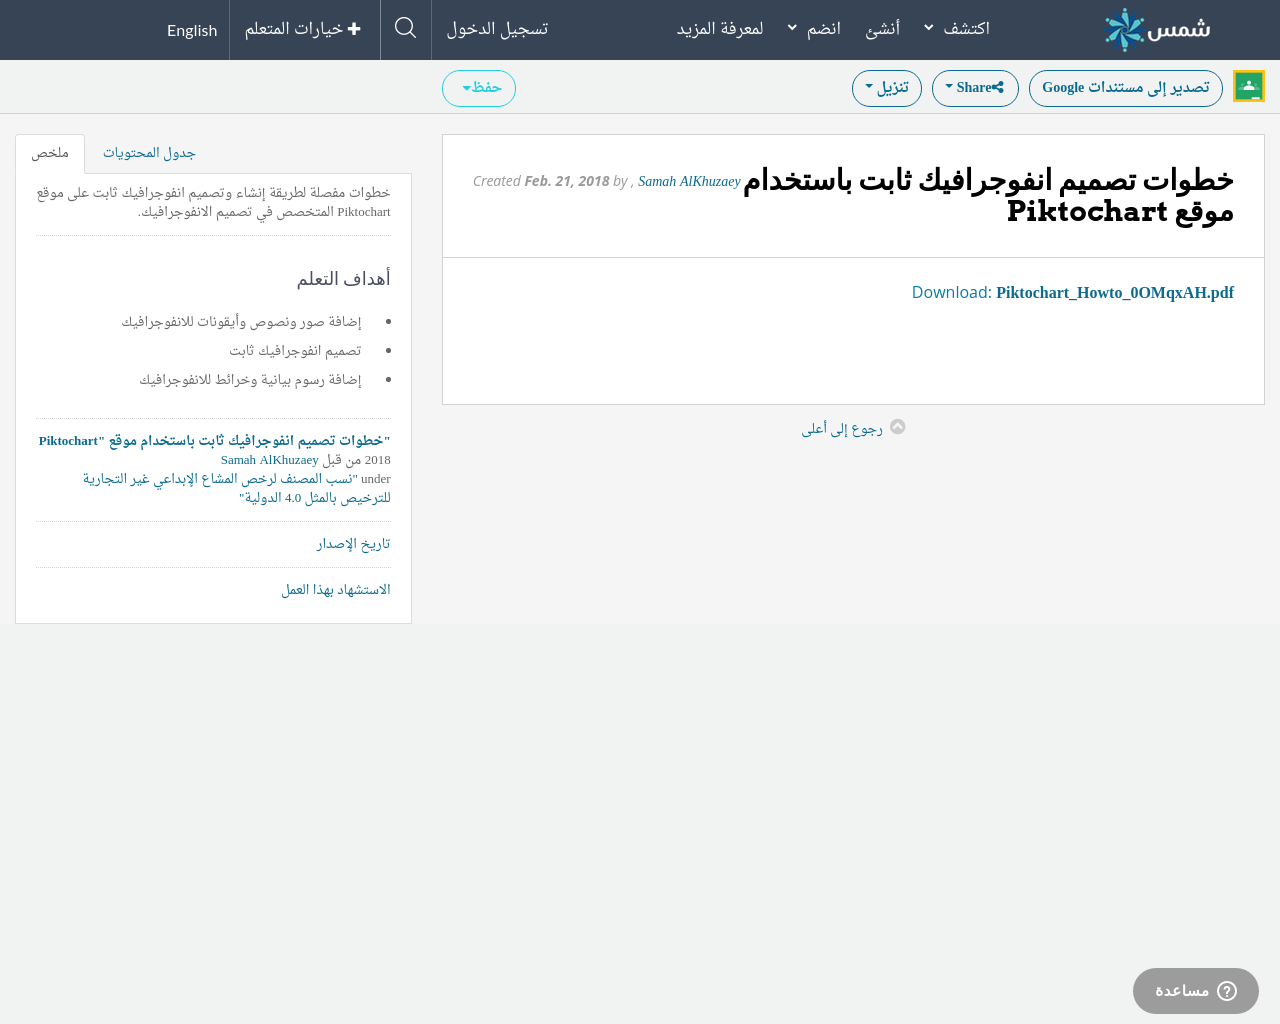Open لمعرفة المزيد in the top navigation
Viewport: 1280px width, 1024px height.
coord(719,29)
